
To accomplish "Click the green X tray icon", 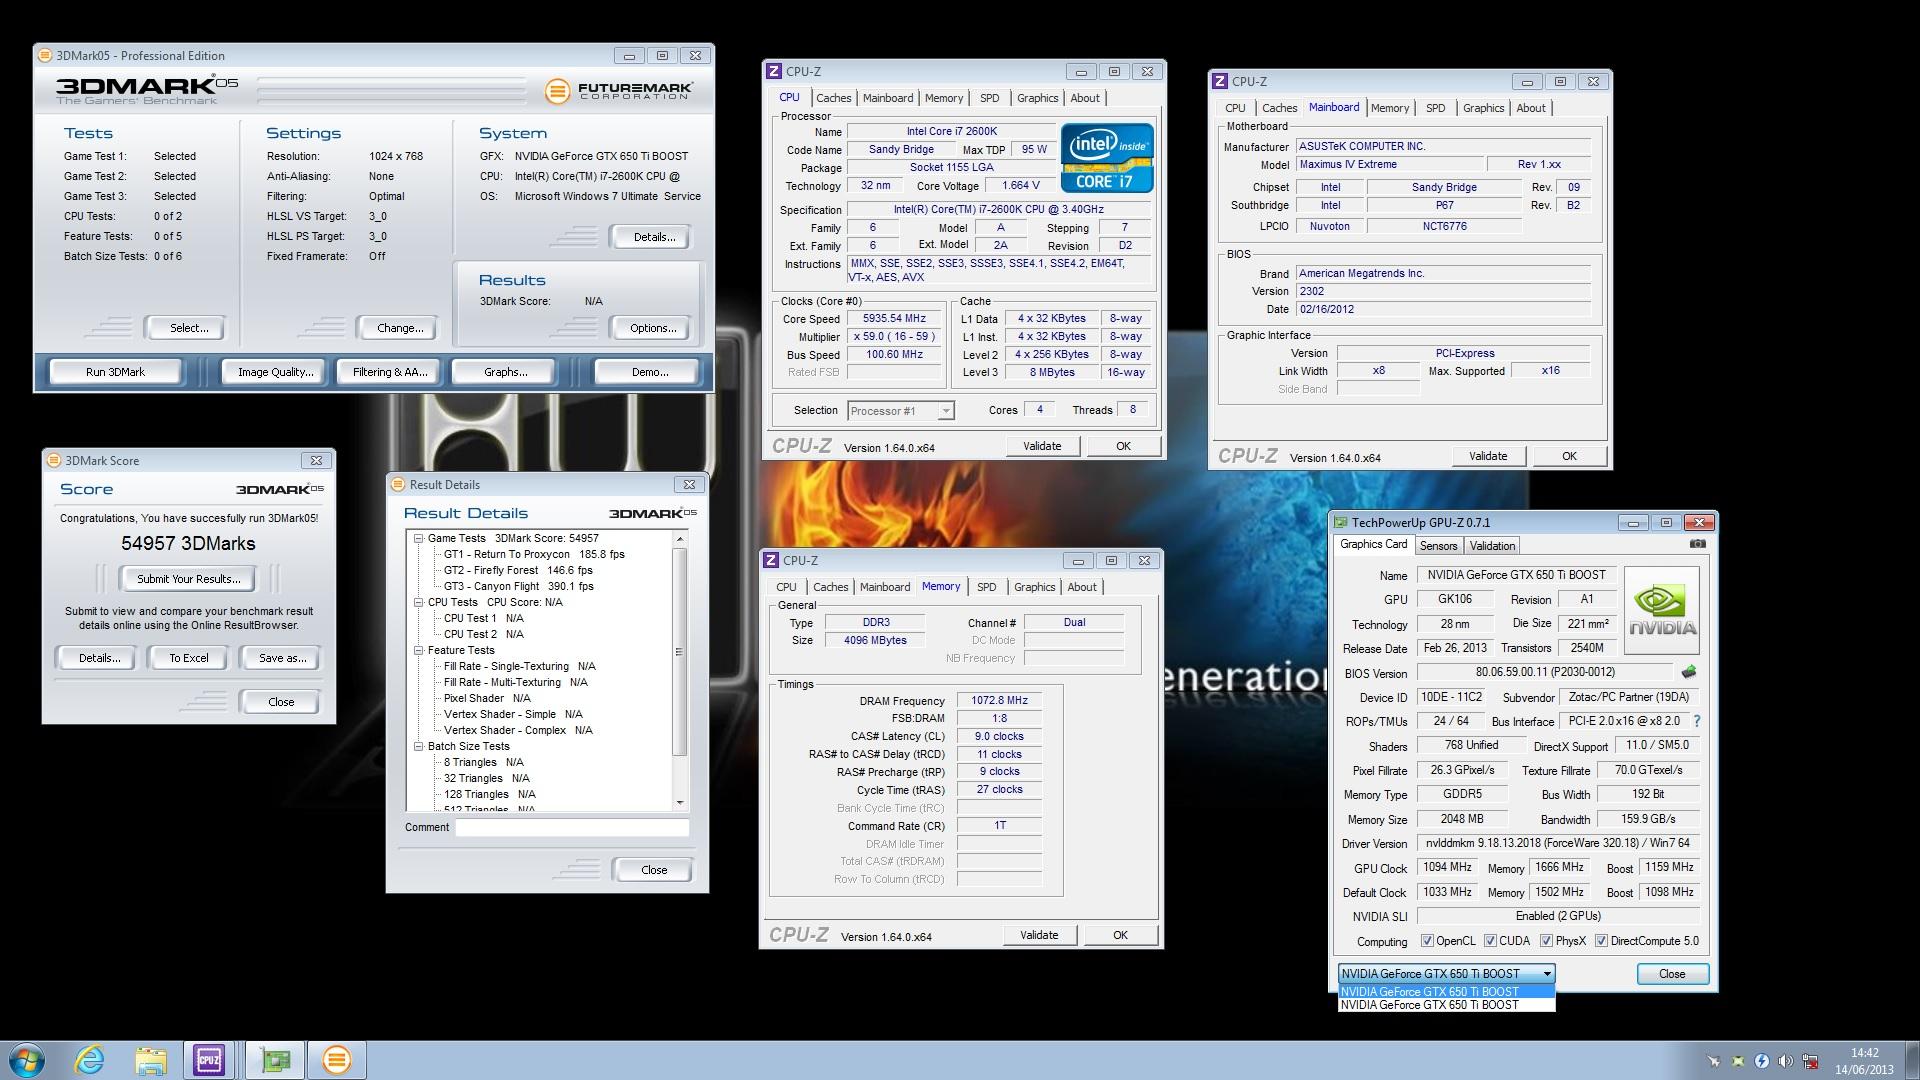I will 1737,1061.
